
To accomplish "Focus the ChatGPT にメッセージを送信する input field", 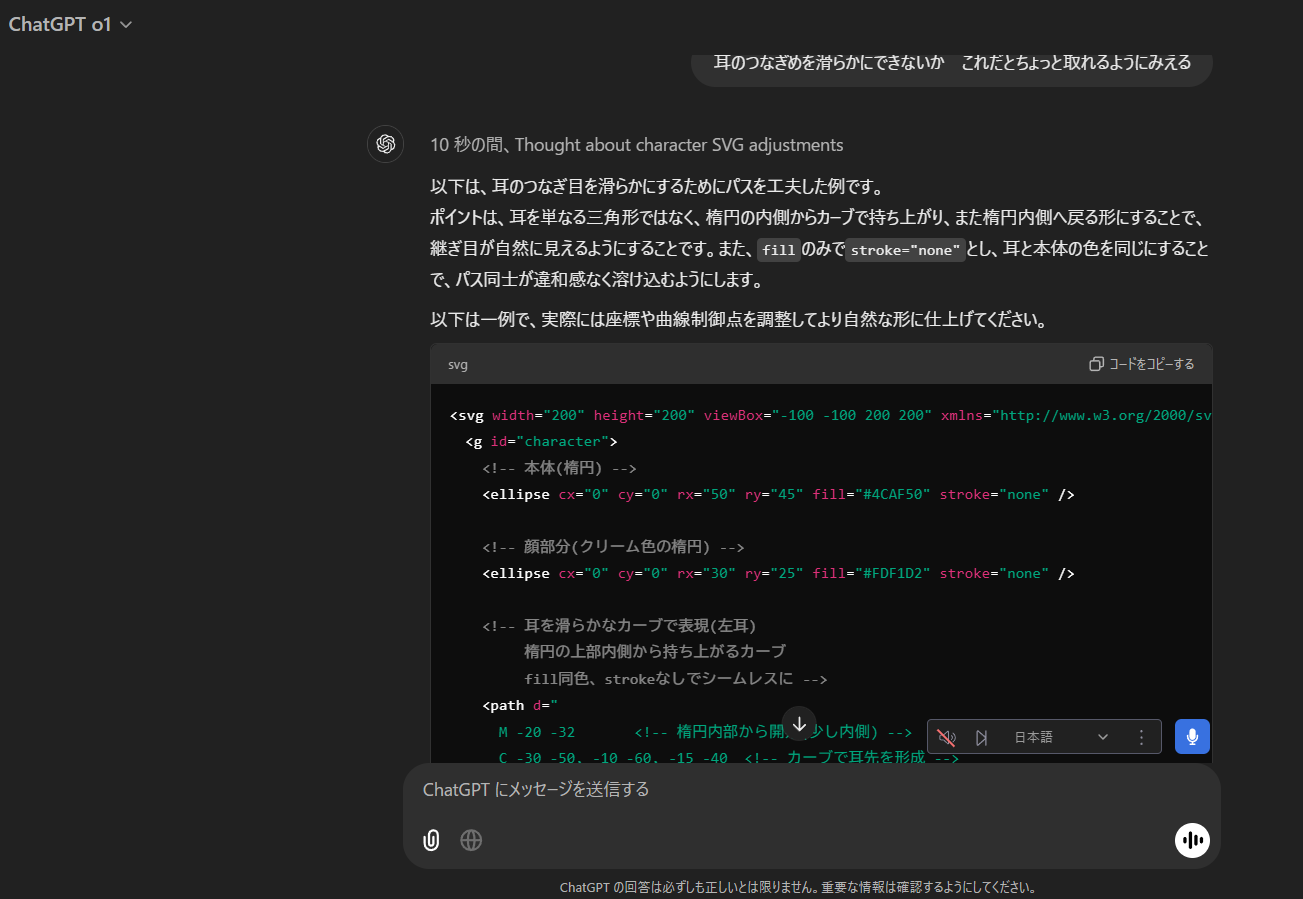I will (811, 790).
